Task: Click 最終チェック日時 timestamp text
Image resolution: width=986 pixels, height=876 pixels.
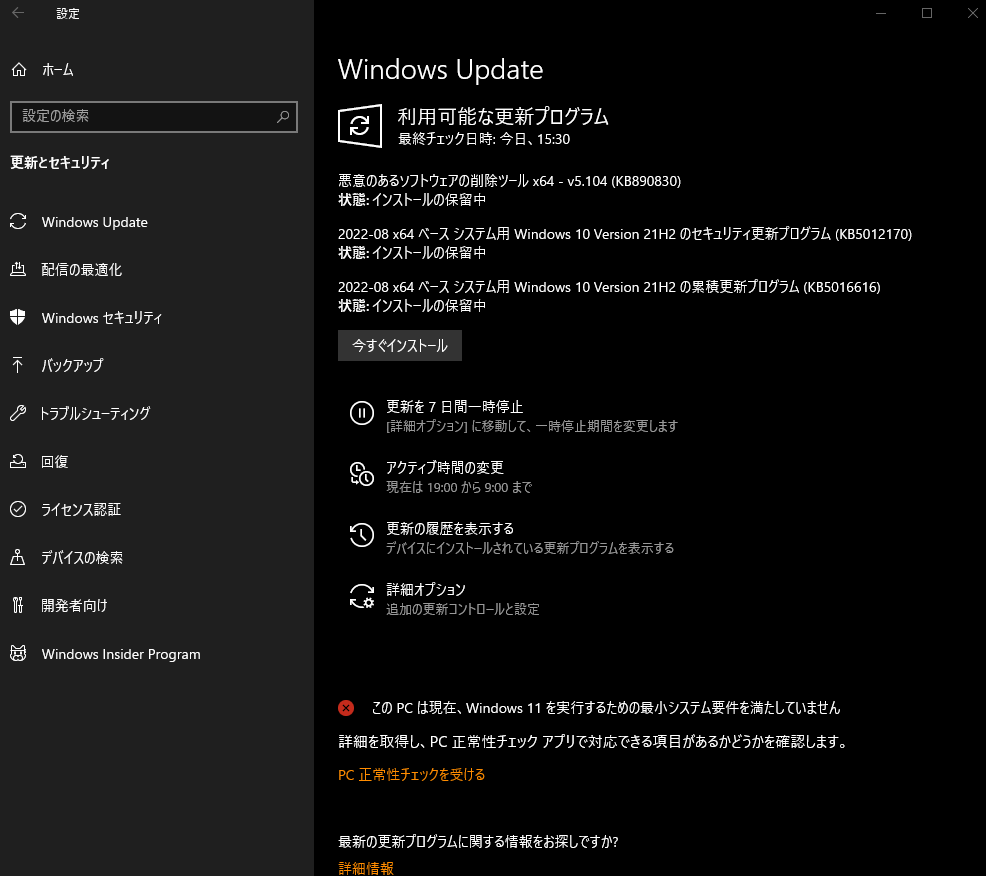Action: (484, 139)
